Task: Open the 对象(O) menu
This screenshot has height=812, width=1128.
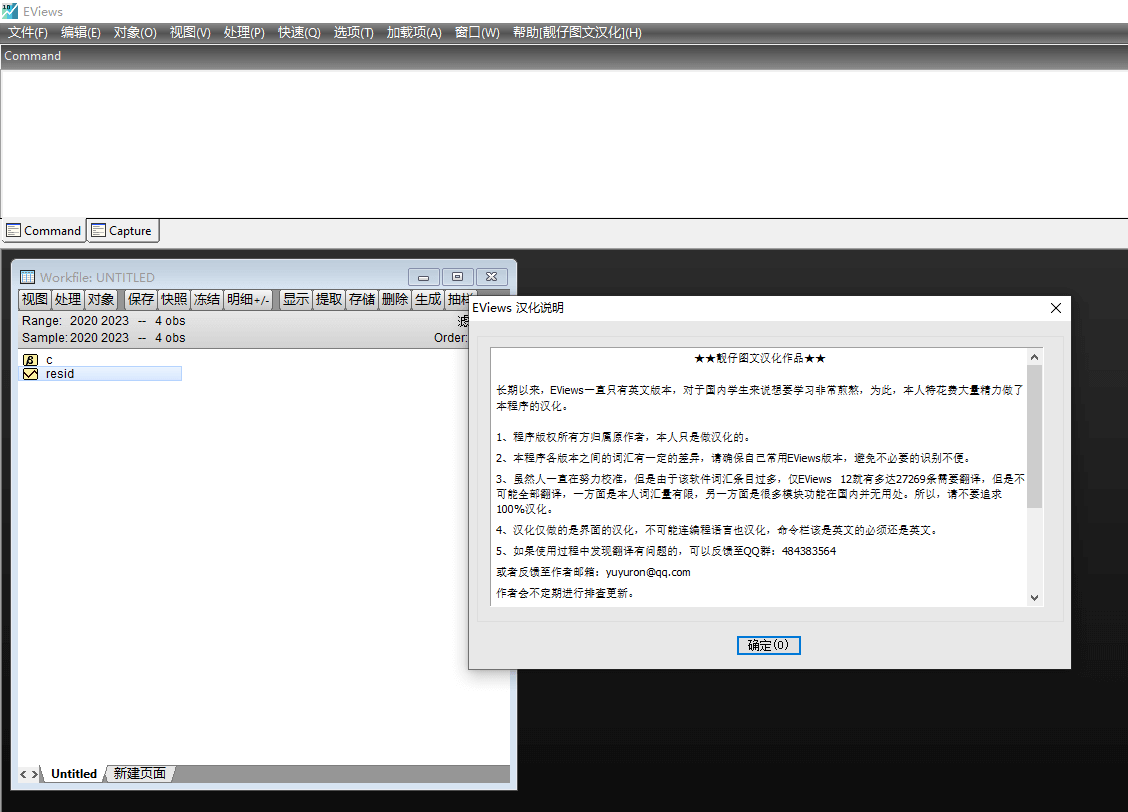Action: pos(135,32)
